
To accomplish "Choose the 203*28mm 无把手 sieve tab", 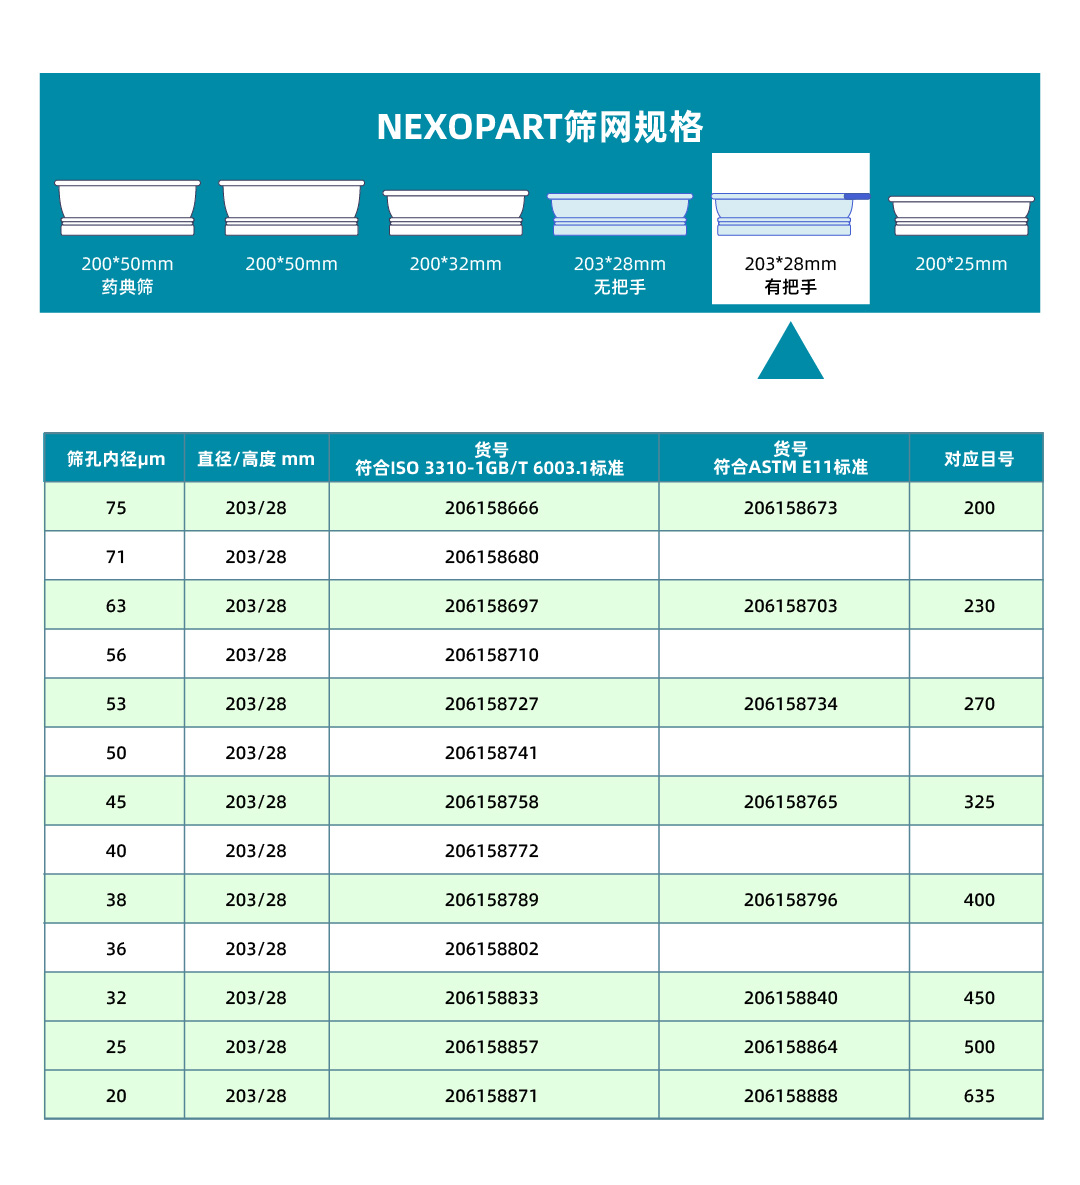I will (619, 244).
